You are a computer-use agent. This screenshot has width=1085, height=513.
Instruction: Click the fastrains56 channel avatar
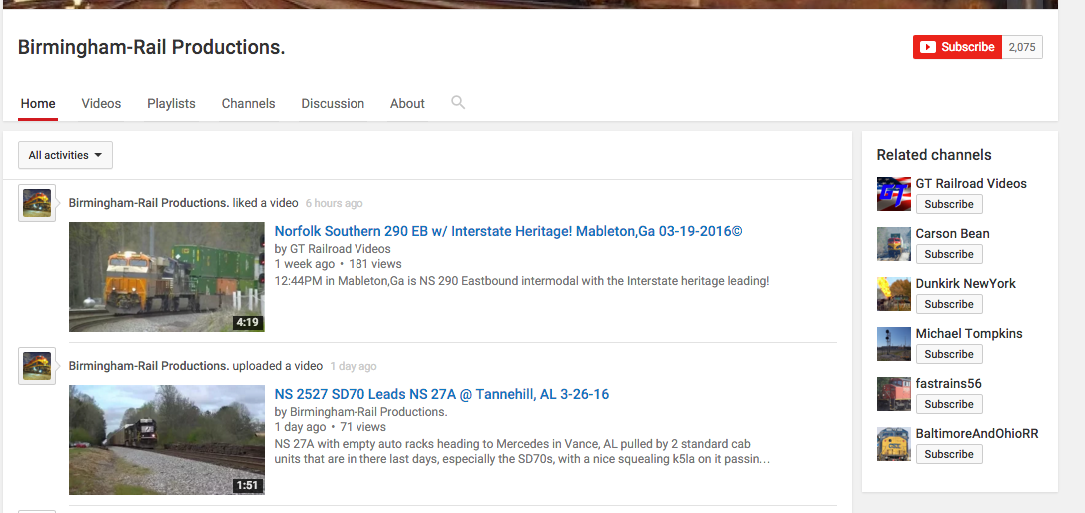pos(893,394)
